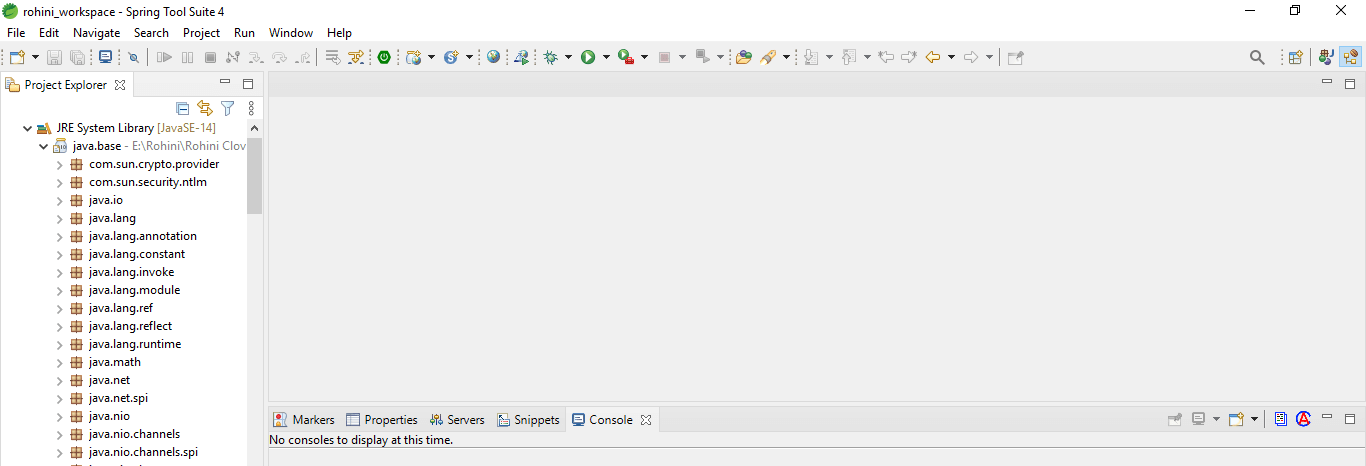Open the Back history dropdown arrow
This screenshot has height=466, width=1366.
point(951,57)
